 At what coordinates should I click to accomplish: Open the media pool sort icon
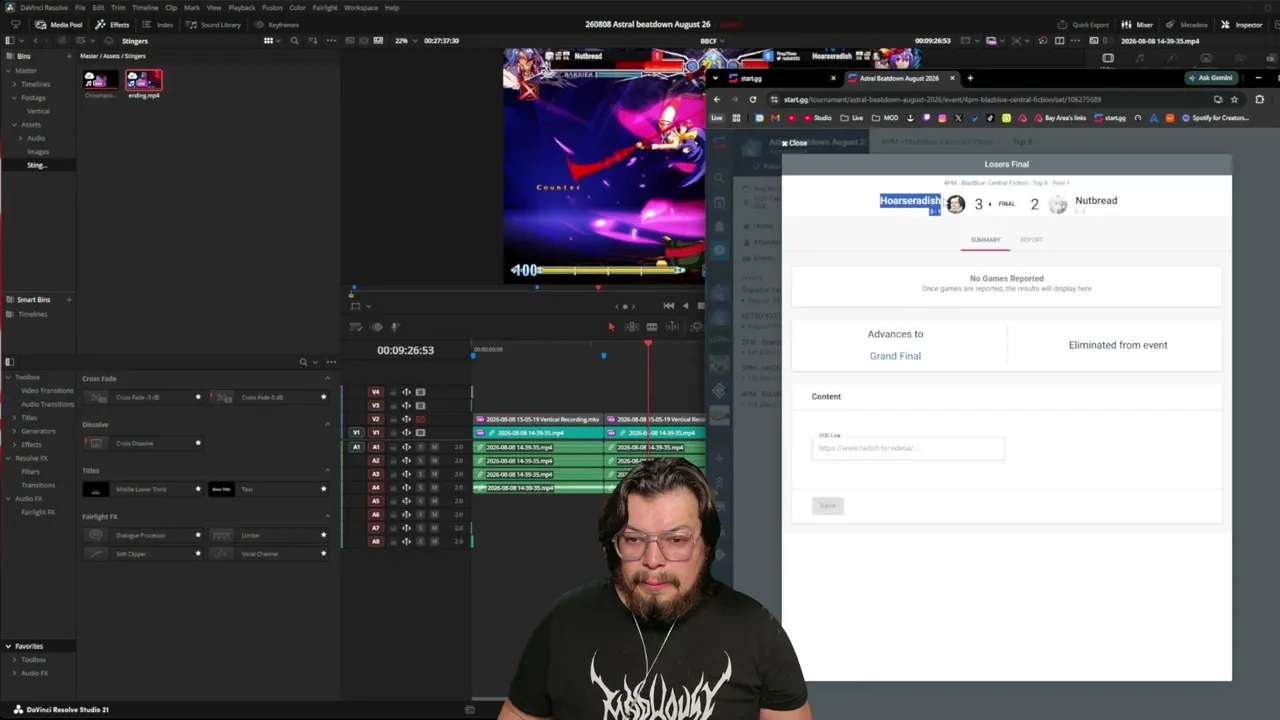point(312,41)
